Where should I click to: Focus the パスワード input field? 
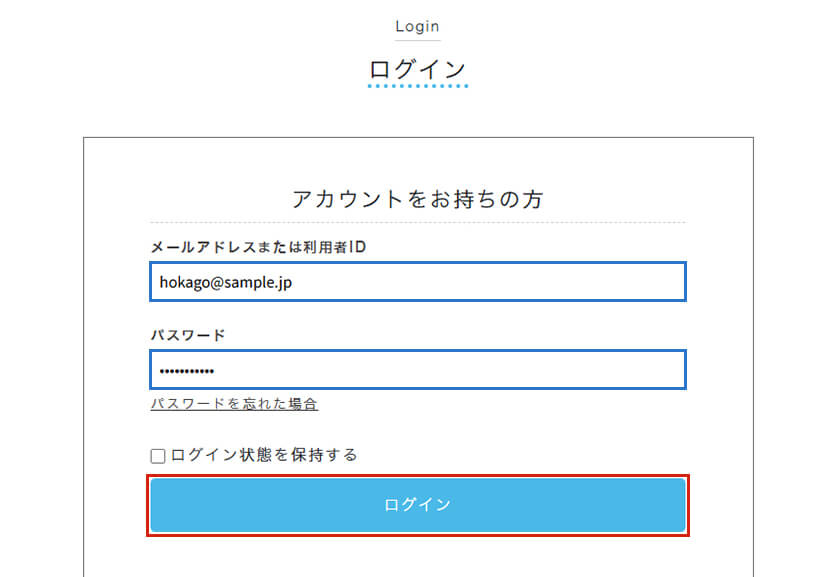(418, 370)
